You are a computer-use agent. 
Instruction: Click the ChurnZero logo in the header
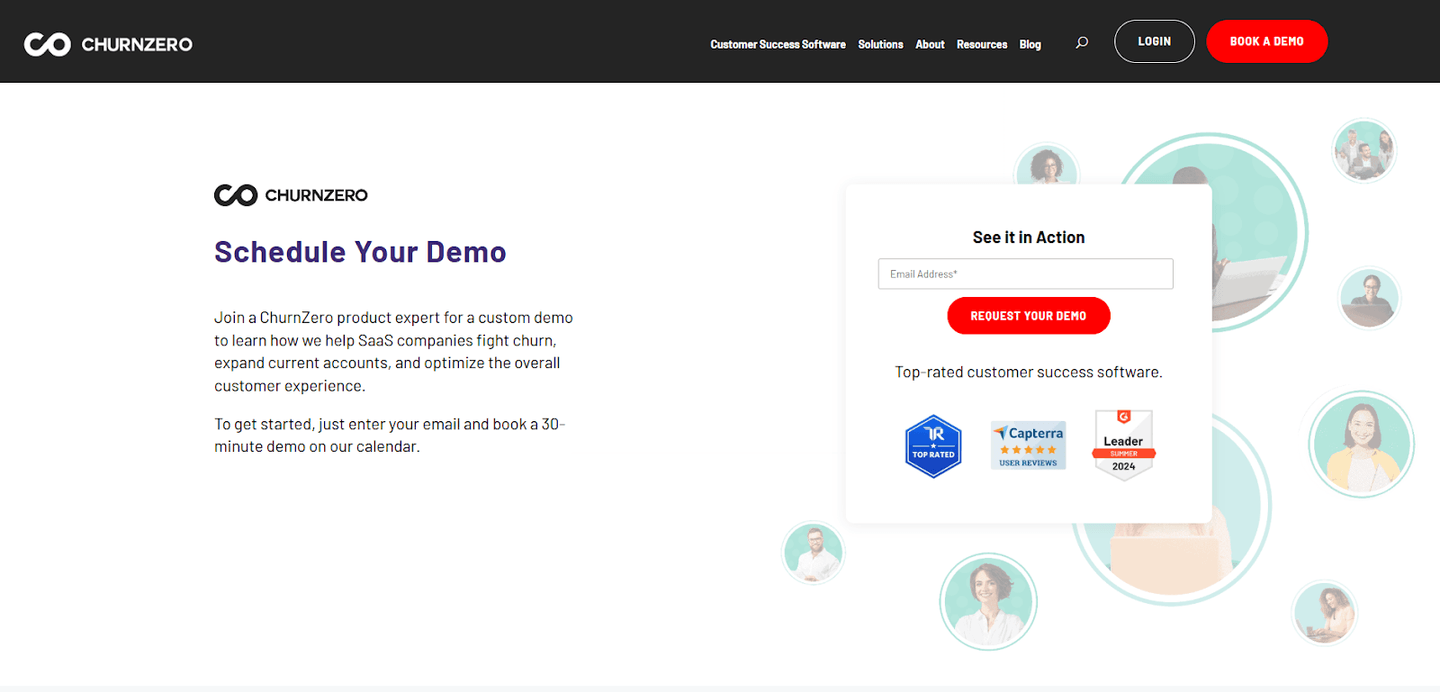[108, 43]
